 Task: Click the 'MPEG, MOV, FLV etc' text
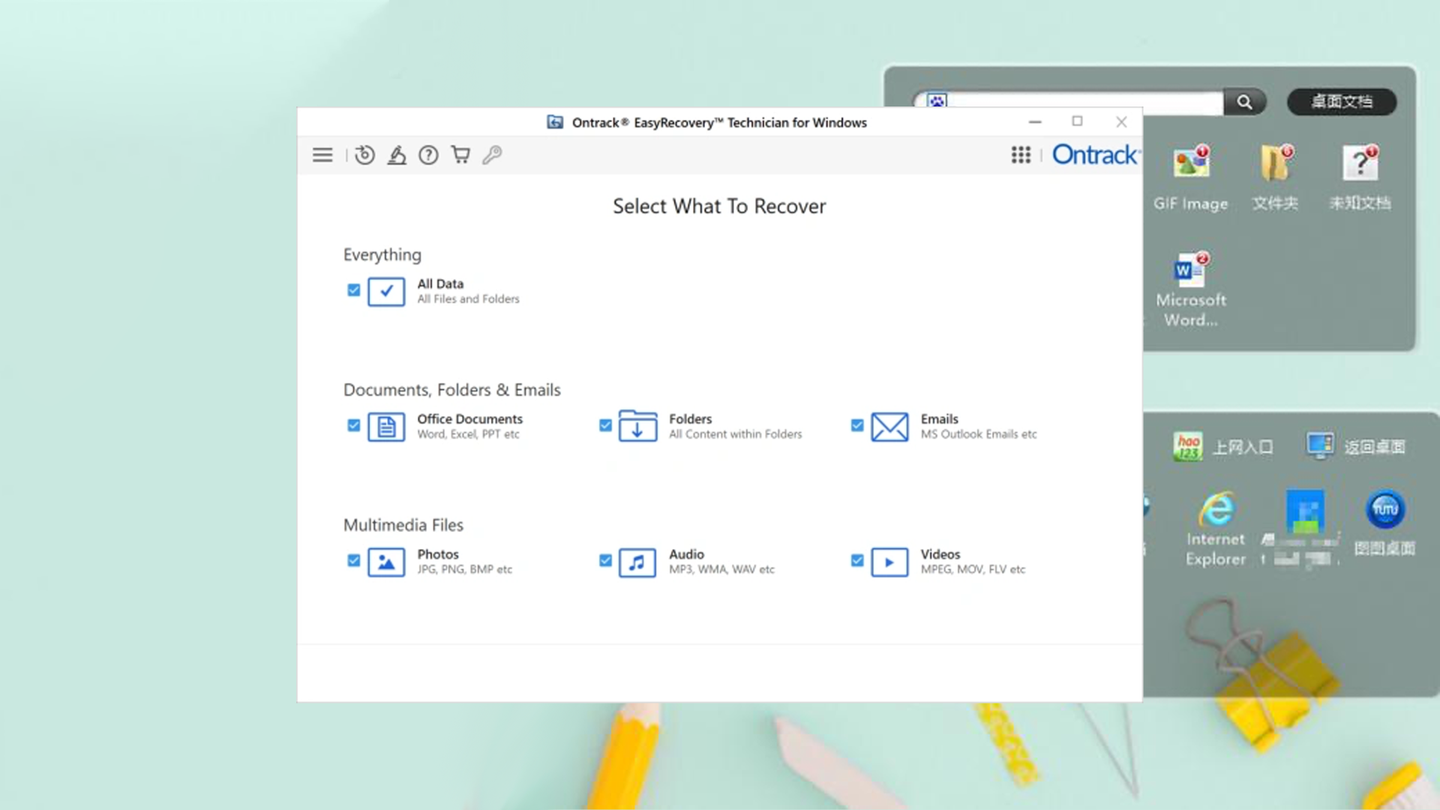click(973, 569)
